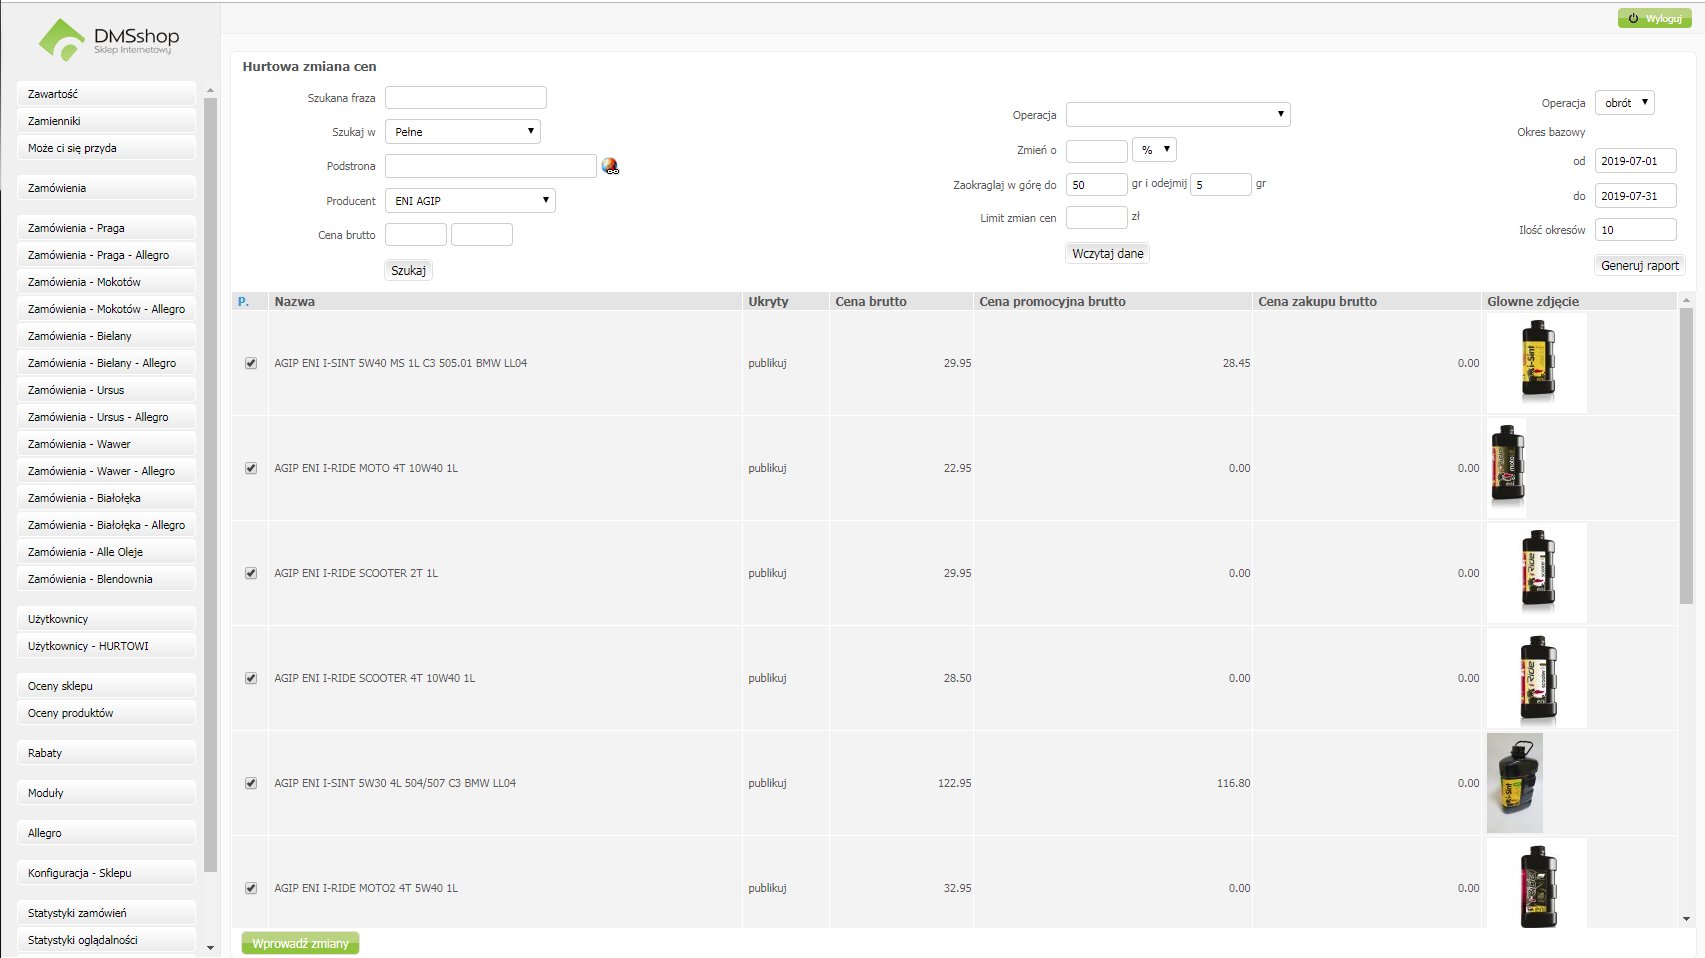Log out with the Wyloguj button

click(x=1655, y=18)
